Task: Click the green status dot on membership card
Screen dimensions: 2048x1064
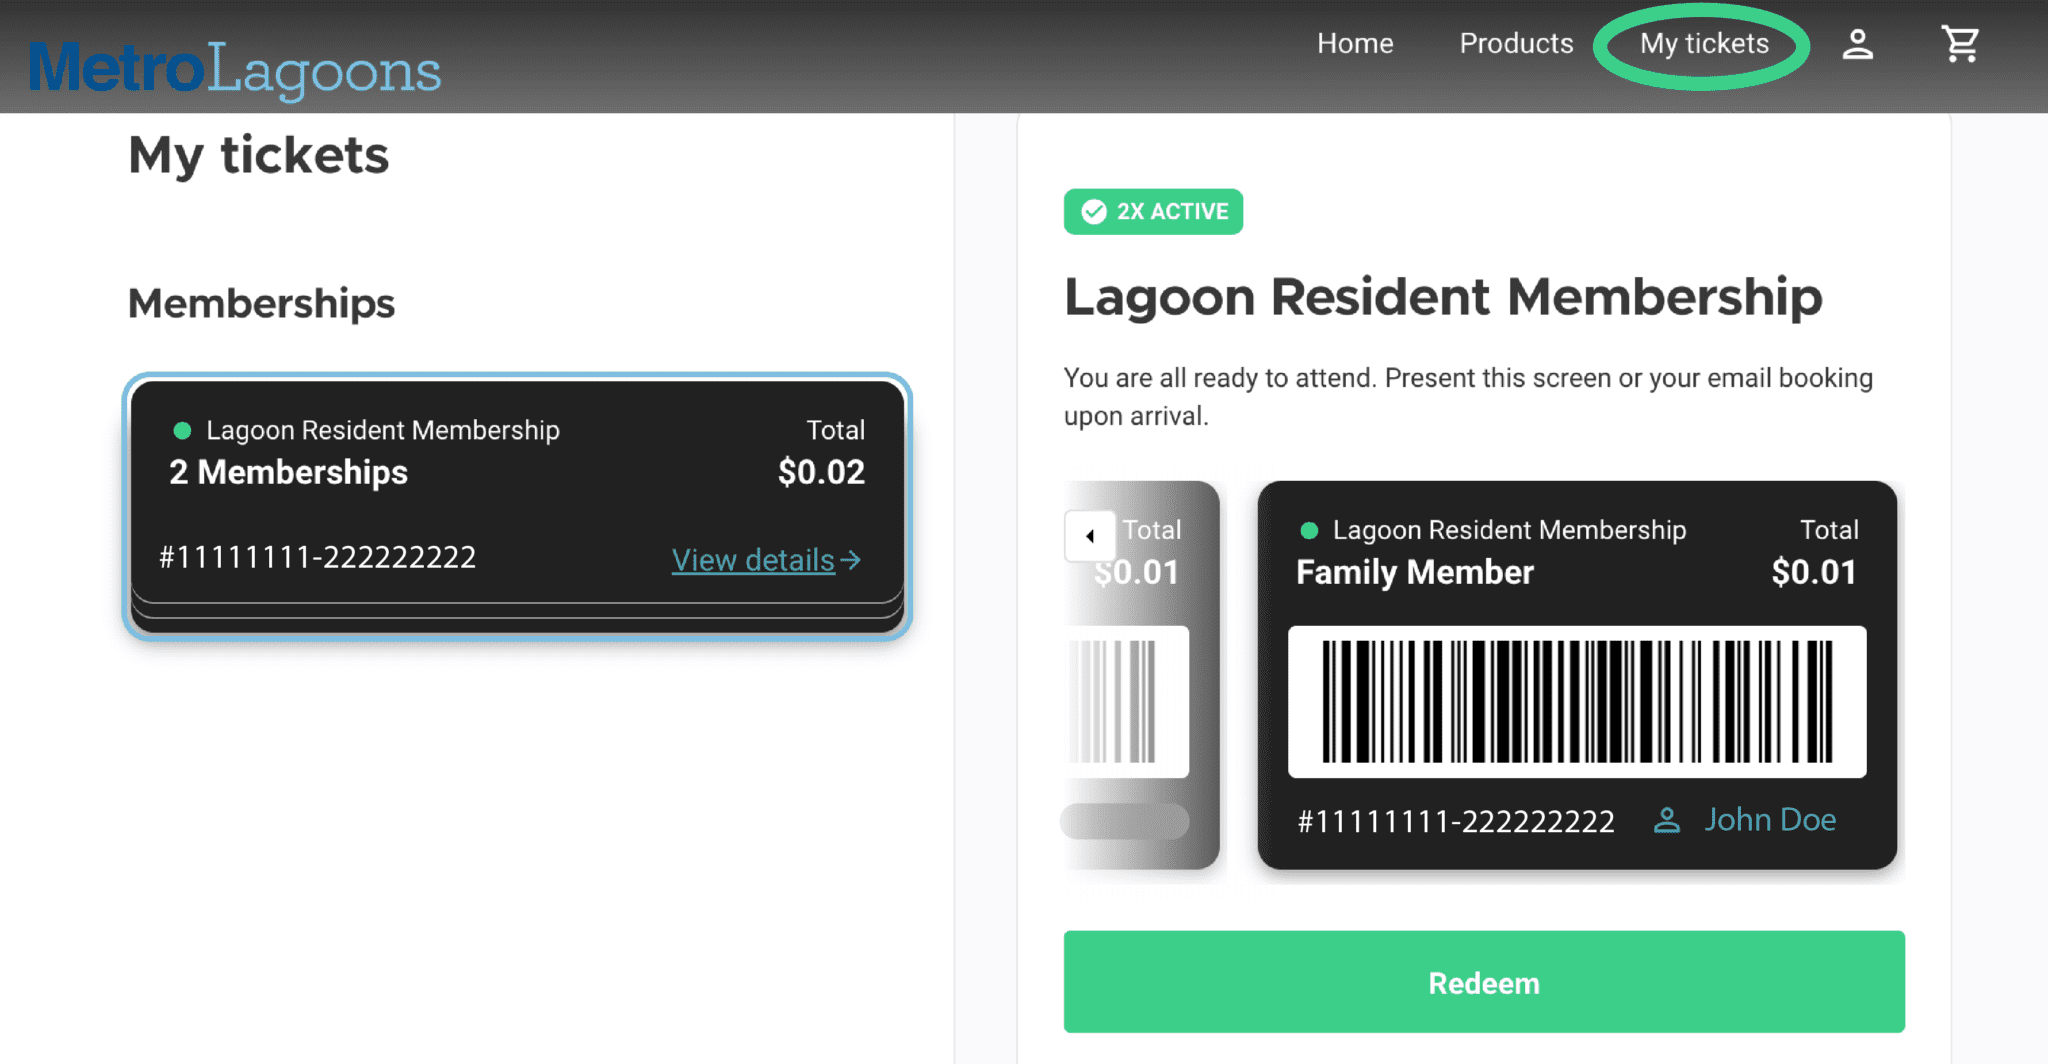Action: pyautogui.click(x=182, y=431)
